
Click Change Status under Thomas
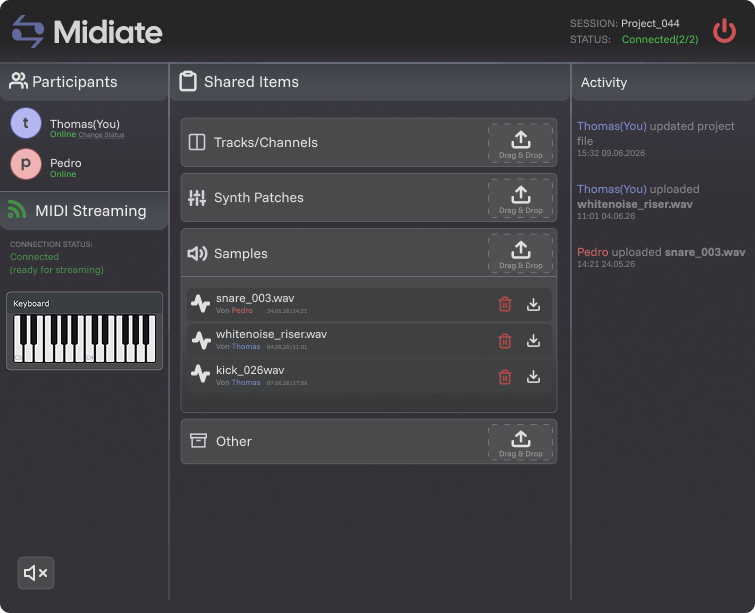(101, 135)
